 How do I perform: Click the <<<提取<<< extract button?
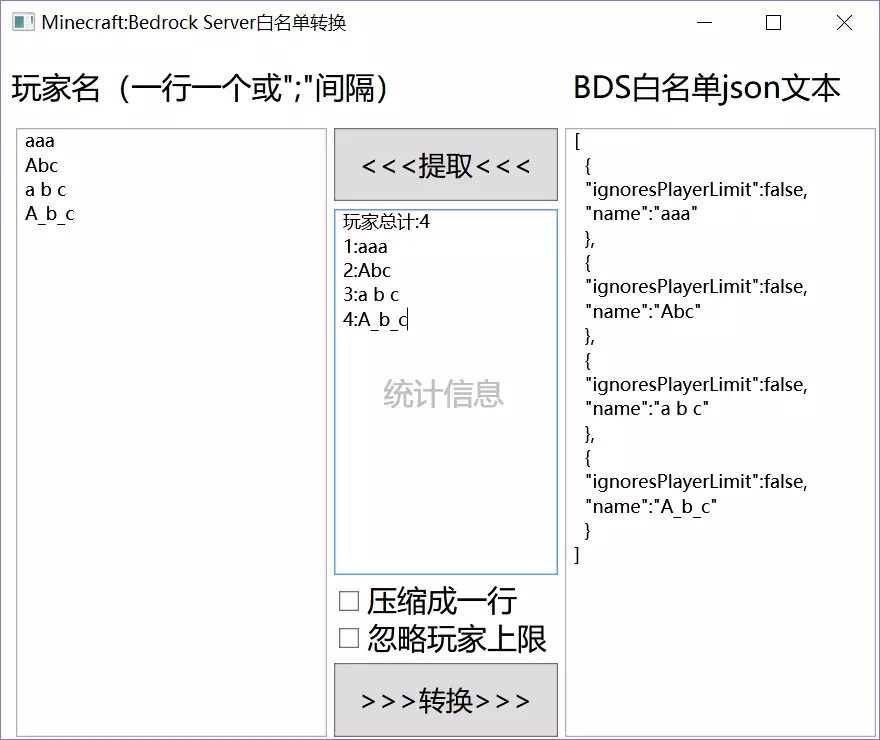click(x=446, y=164)
